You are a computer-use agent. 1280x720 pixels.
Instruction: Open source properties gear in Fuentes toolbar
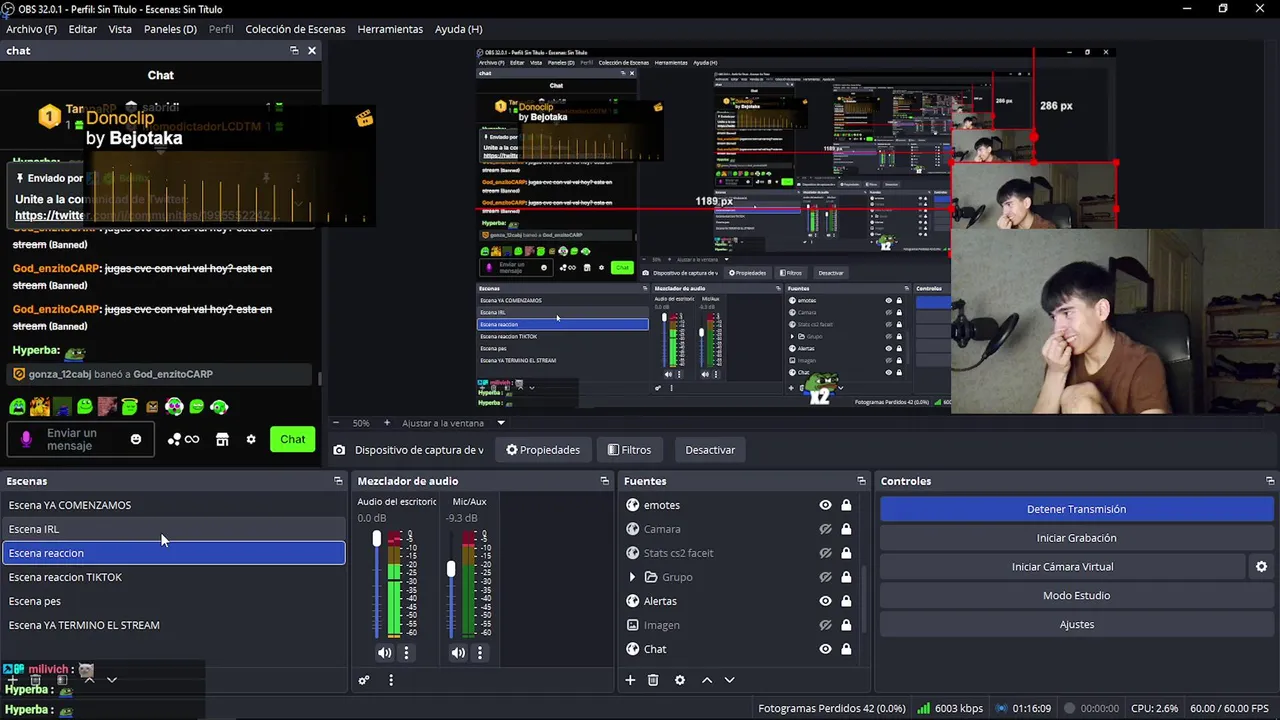pos(680,680)
